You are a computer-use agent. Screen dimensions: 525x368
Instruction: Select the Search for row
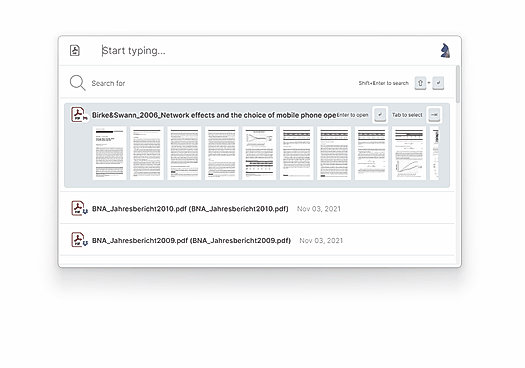[x=257, y=83]
